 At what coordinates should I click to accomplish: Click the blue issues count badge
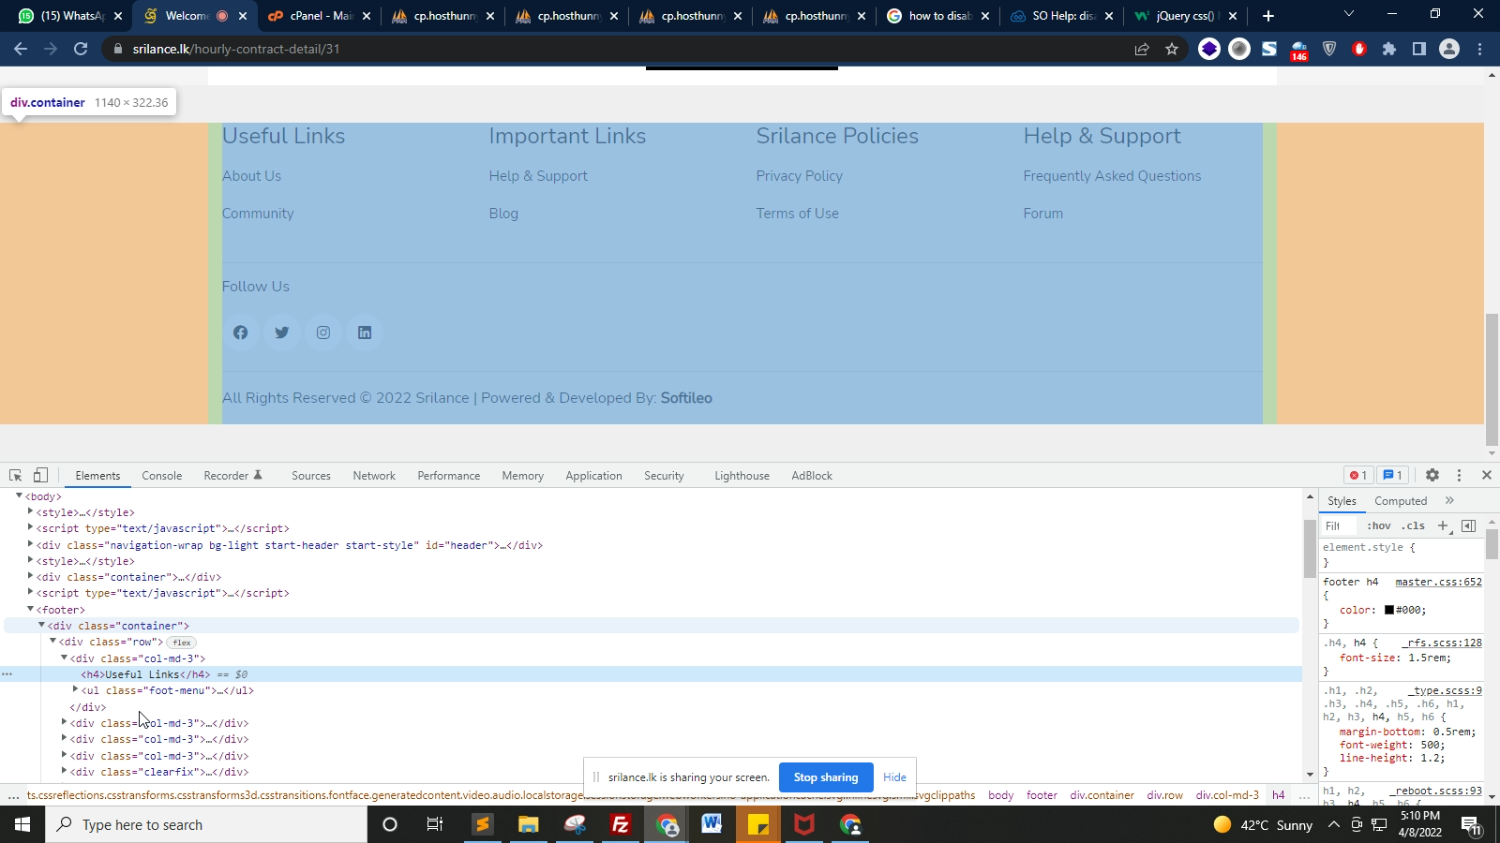[1392, 476]
